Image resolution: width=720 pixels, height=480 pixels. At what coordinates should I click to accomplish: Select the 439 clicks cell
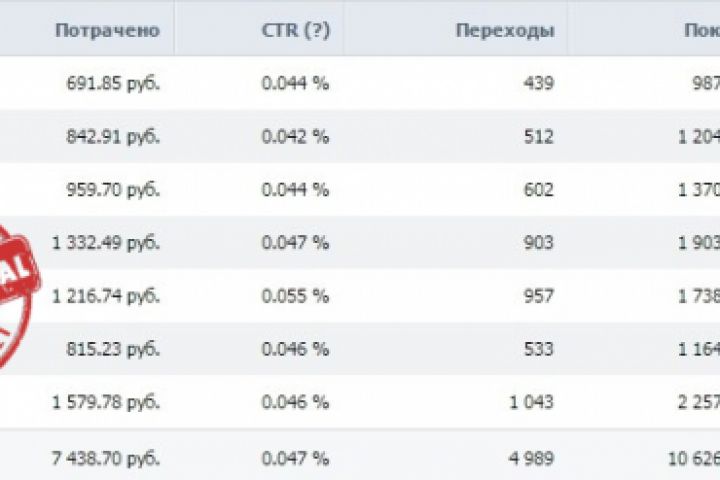pos(538,83)
